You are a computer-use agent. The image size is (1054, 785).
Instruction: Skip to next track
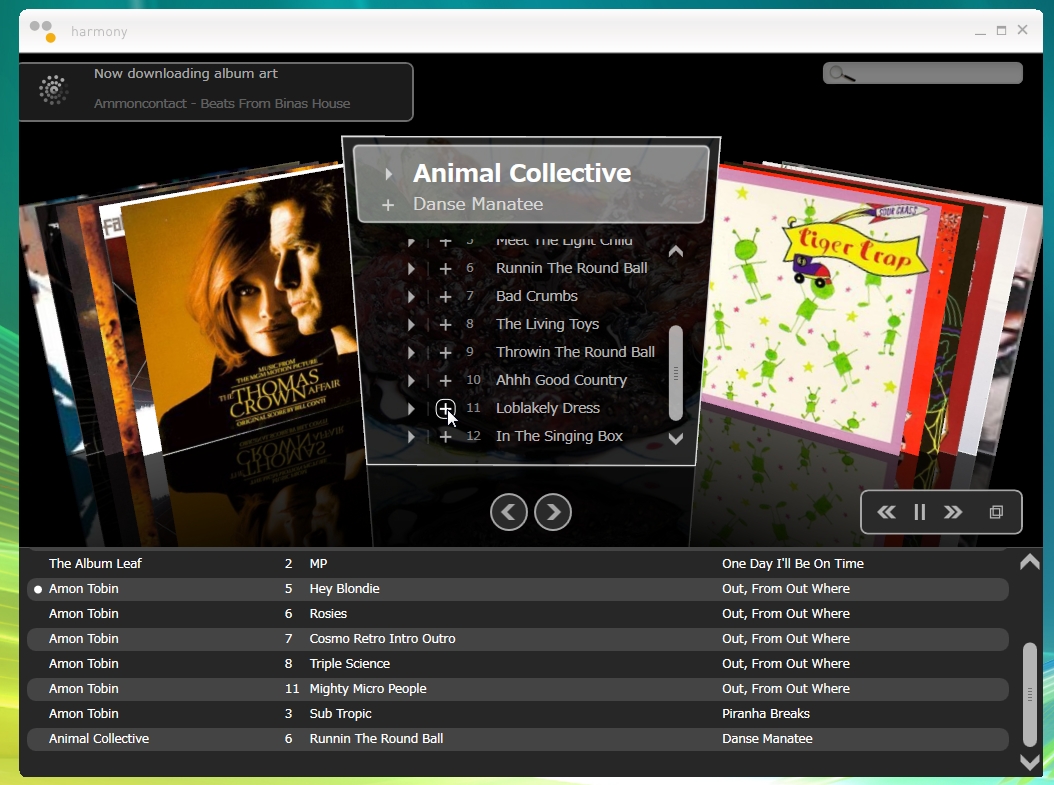coord(952,512)
